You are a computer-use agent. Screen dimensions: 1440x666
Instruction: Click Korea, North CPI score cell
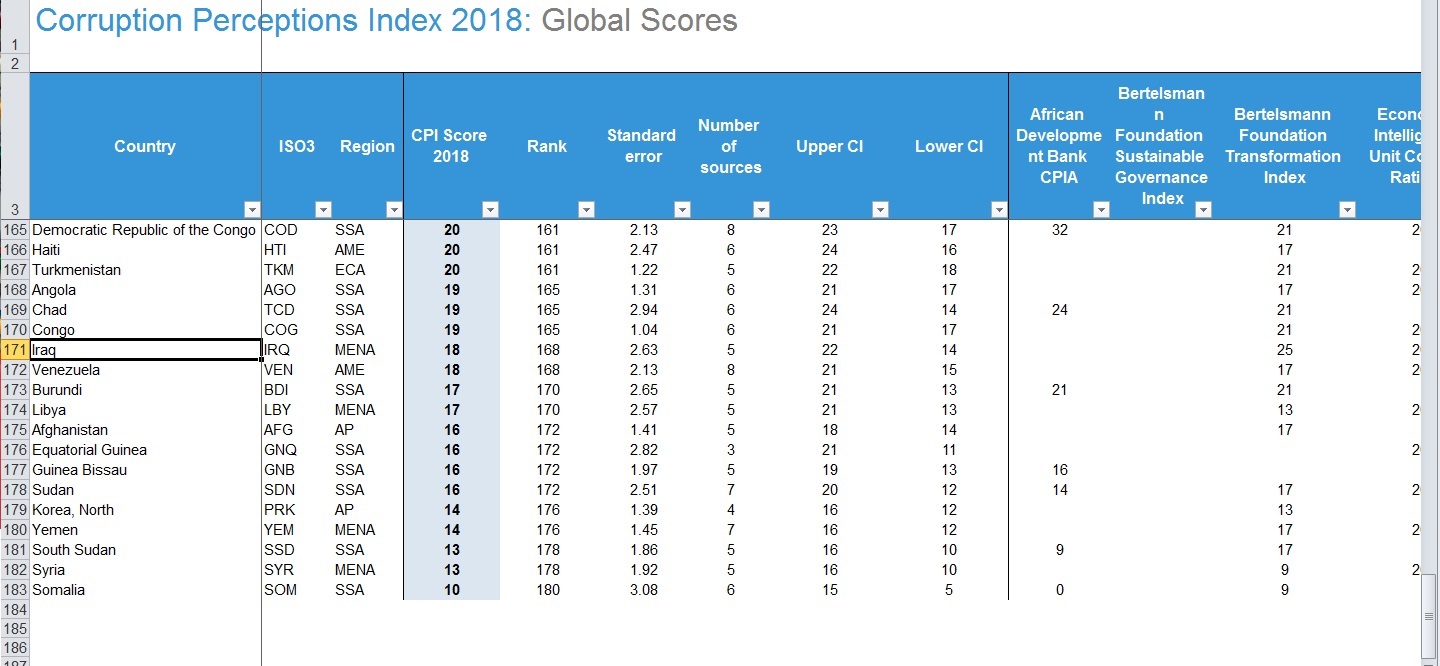click(x=452, y=510)
